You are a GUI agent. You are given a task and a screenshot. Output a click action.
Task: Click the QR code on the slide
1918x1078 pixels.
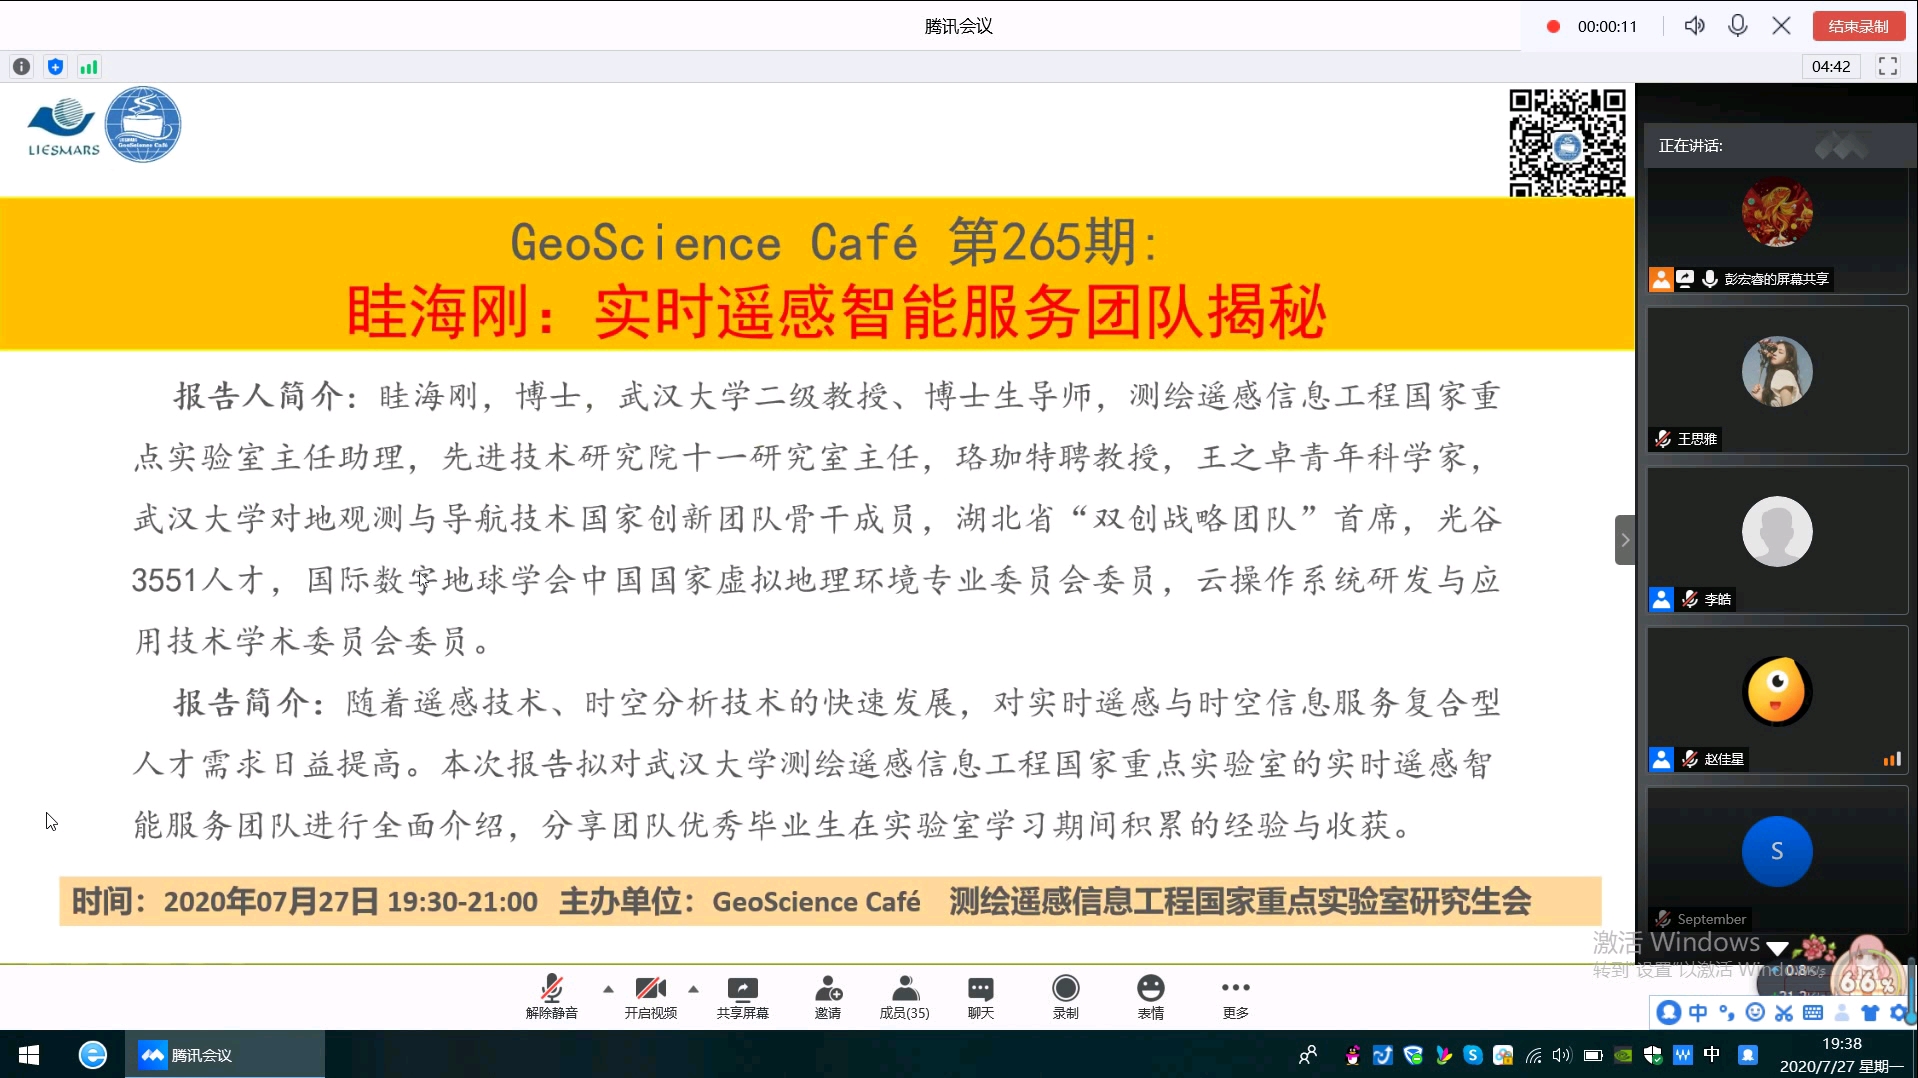(x=1567, y=143)
